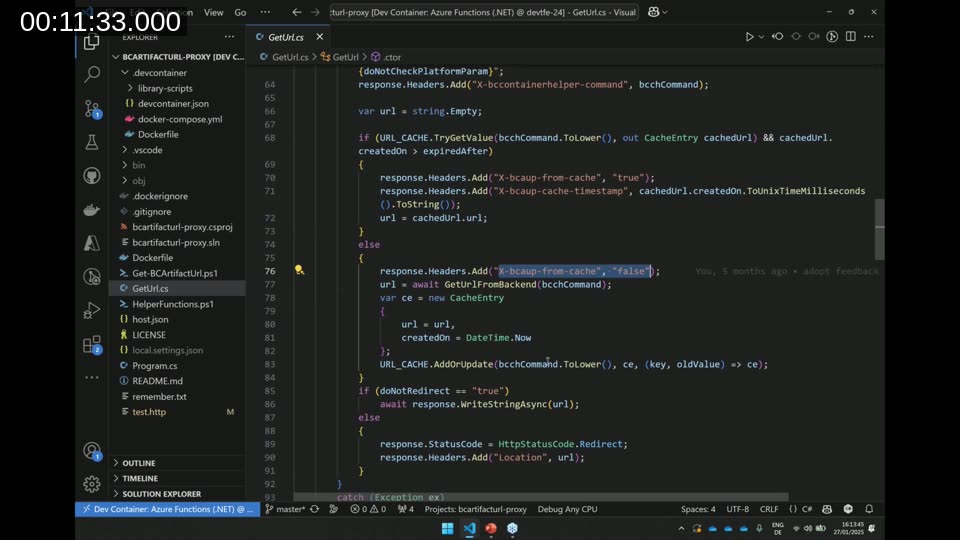This screenshot has width=960, height=540.
Task: Open the Testing flask icon
Action: click(92, 142)
